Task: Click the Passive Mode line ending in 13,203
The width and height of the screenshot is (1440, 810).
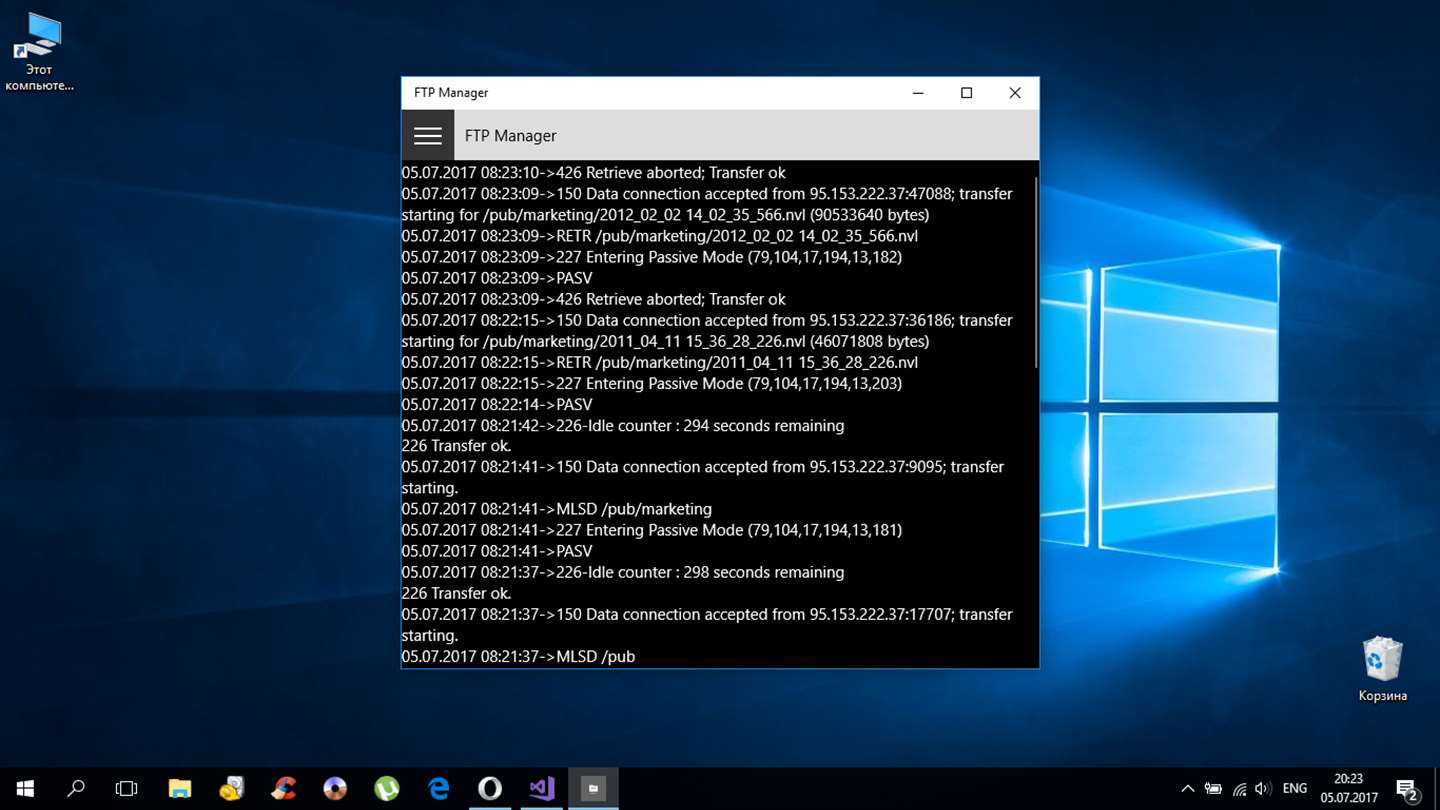Action: coord(652,383)
